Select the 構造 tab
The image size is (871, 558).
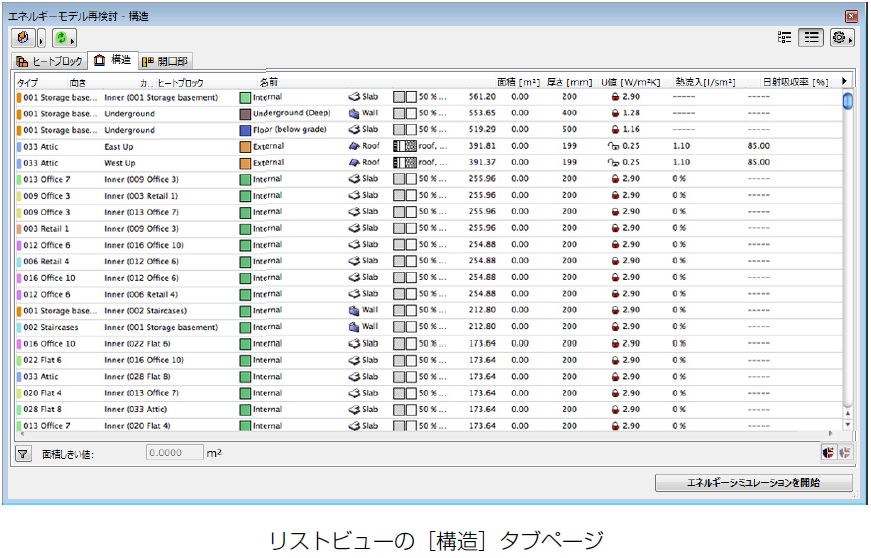(113, 60)
